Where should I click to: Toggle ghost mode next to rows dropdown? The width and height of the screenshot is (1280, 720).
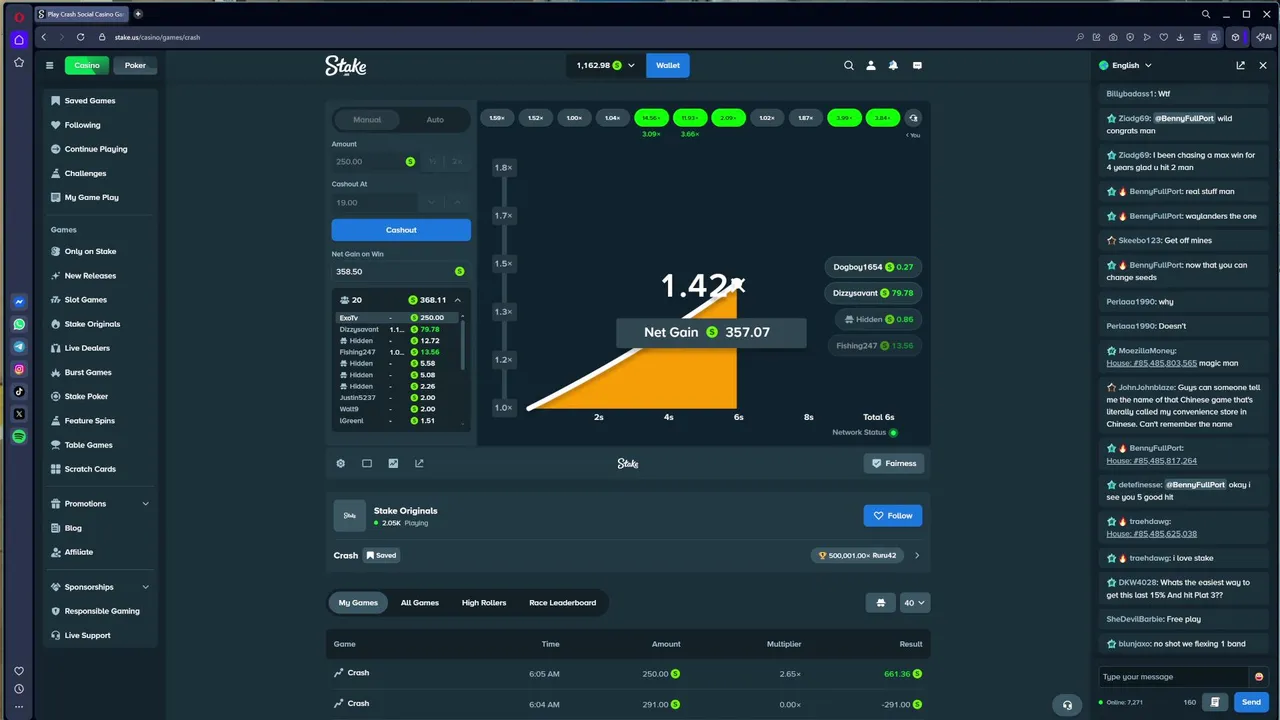pyautogui.click(x=880, y=603)
